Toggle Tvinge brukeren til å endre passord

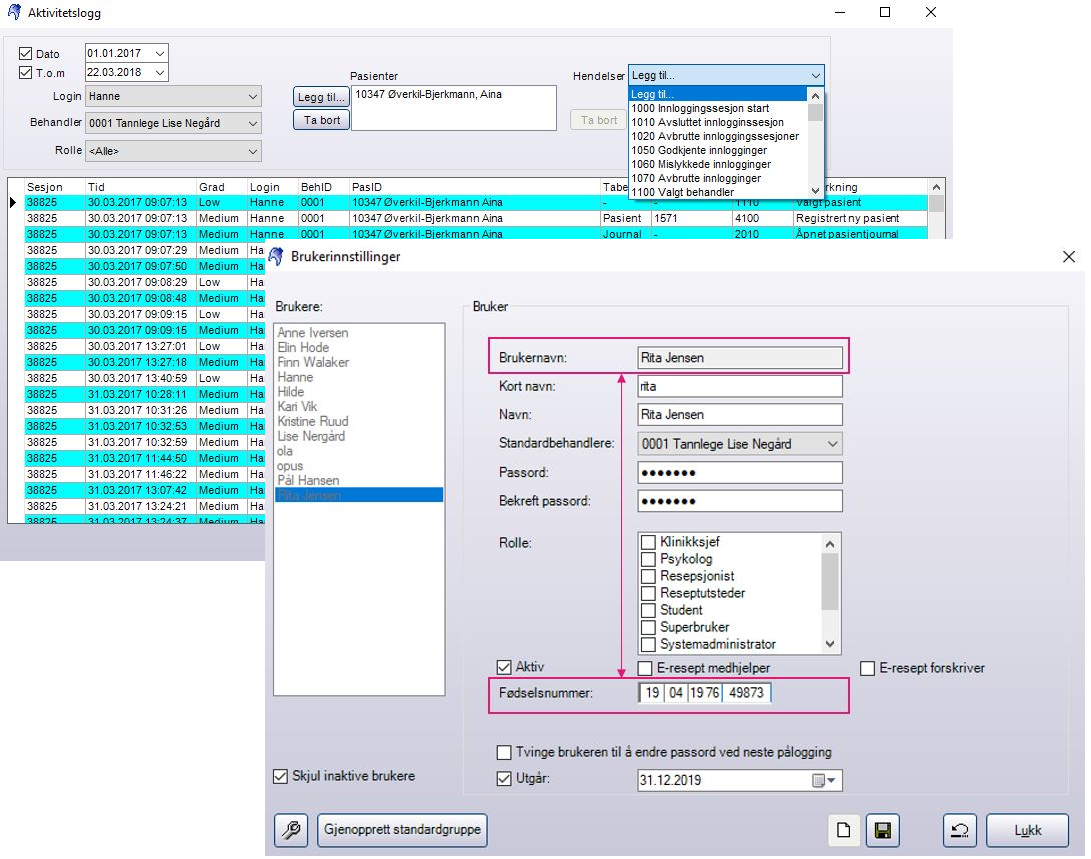pos(504,753)
